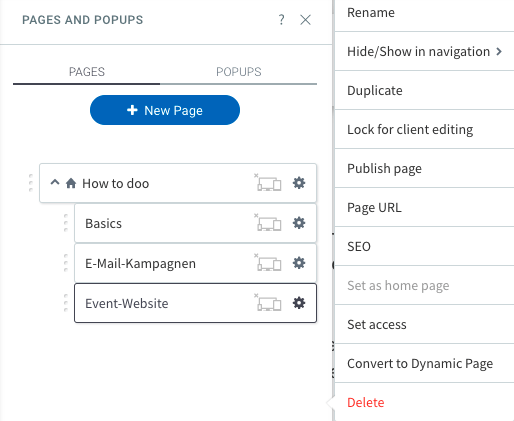
Task: Open settings gear for Event-Website page
Action: [299, 303]
